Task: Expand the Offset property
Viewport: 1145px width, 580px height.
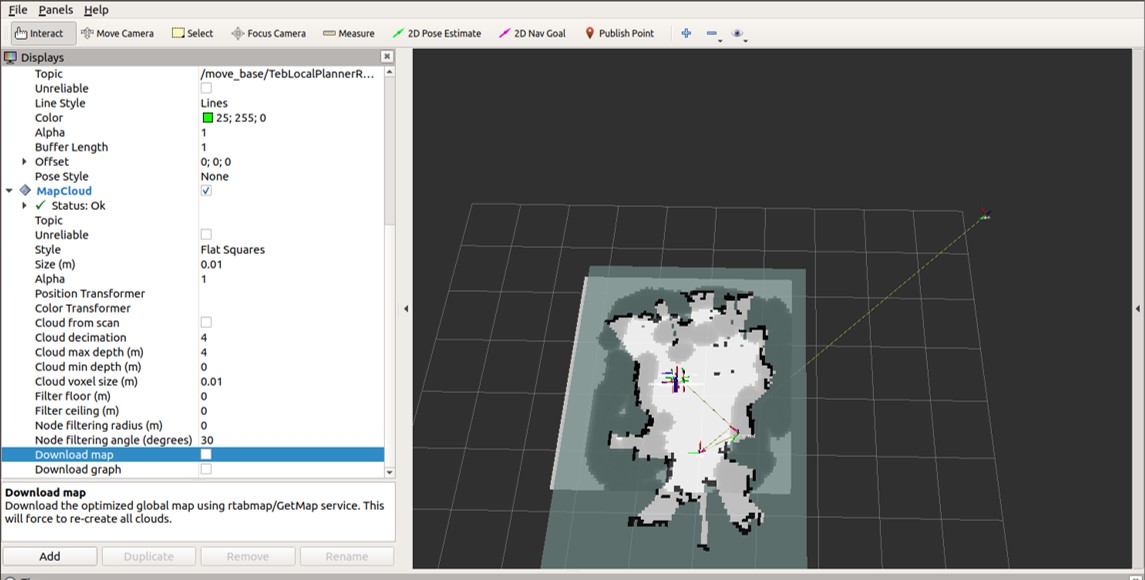Action: (25, 162)
